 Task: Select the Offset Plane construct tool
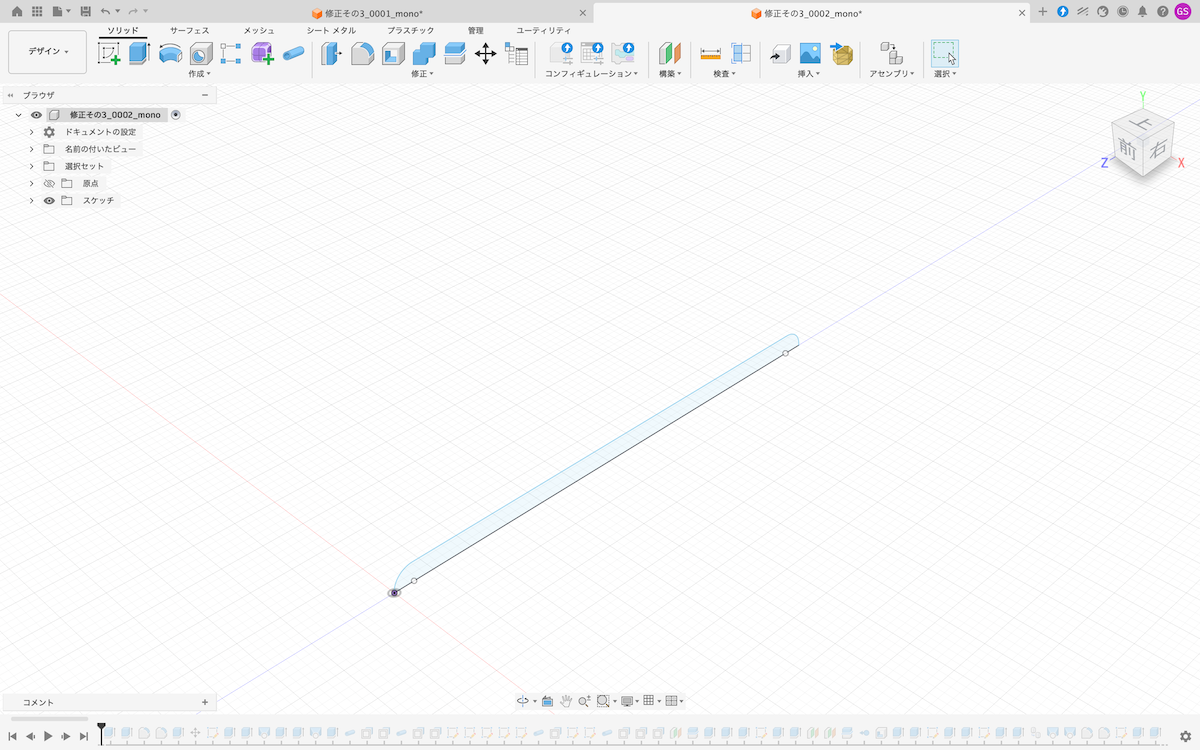pos(670,53)
